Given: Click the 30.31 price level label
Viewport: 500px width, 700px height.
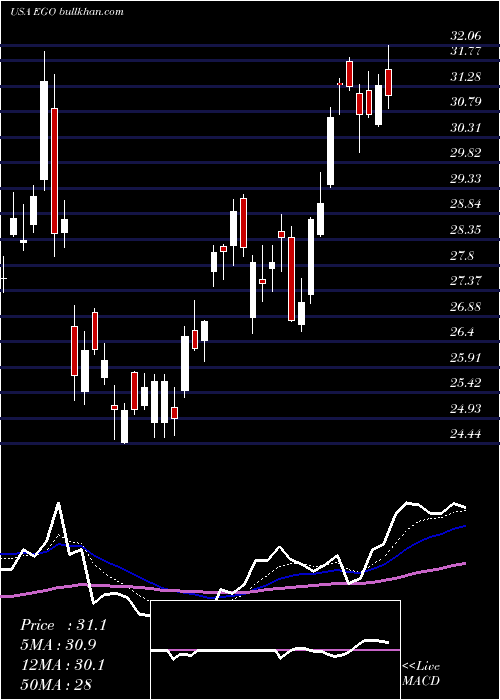Looking at the screenshot, I should tap(465, 128).
